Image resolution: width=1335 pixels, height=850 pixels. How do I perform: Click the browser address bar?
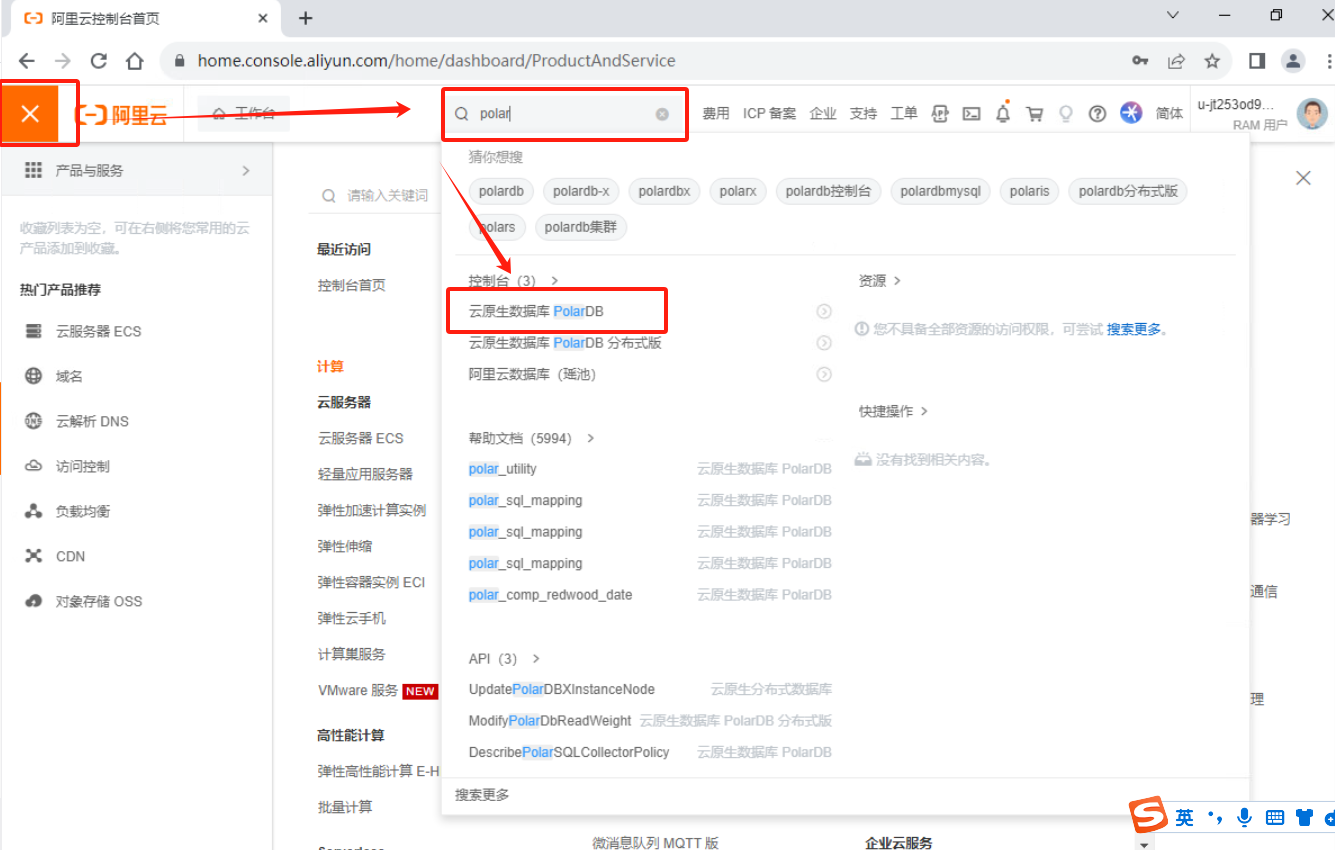tap(640, 61)
